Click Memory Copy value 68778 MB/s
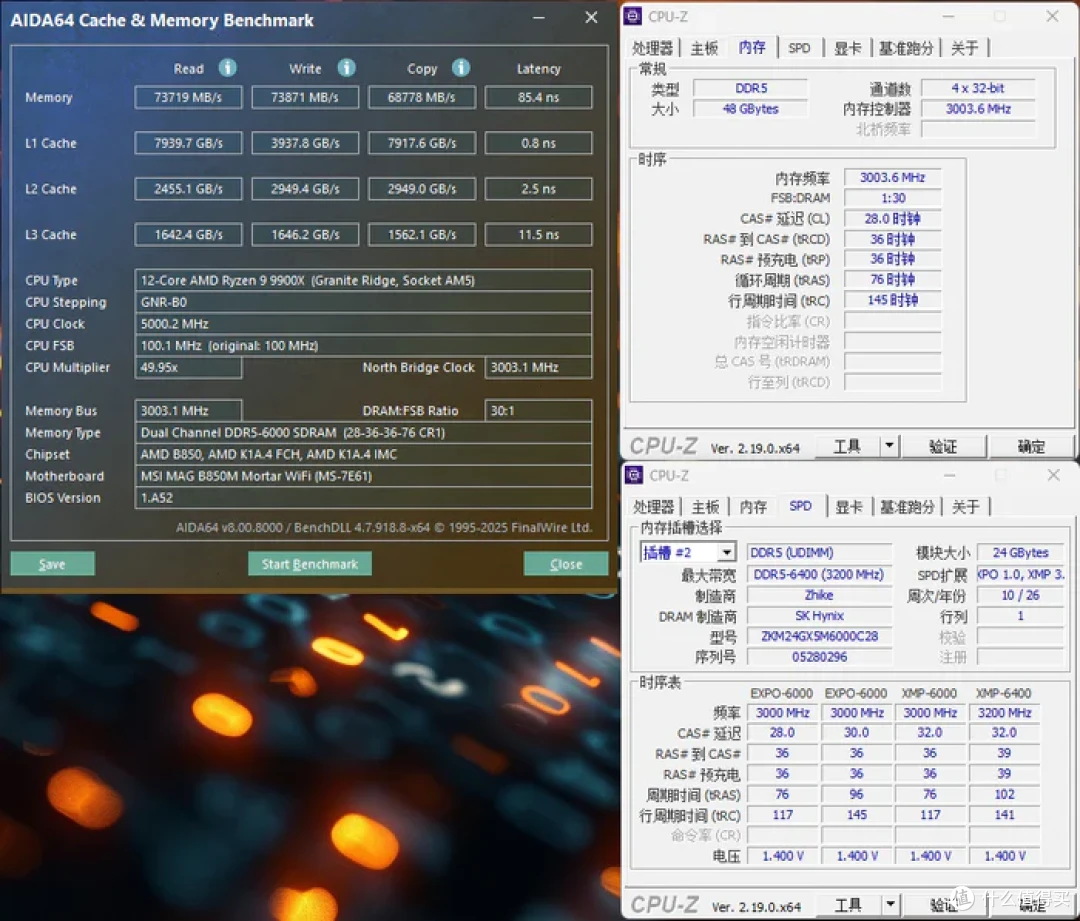 pyautogui.click(x=422, y=97)
